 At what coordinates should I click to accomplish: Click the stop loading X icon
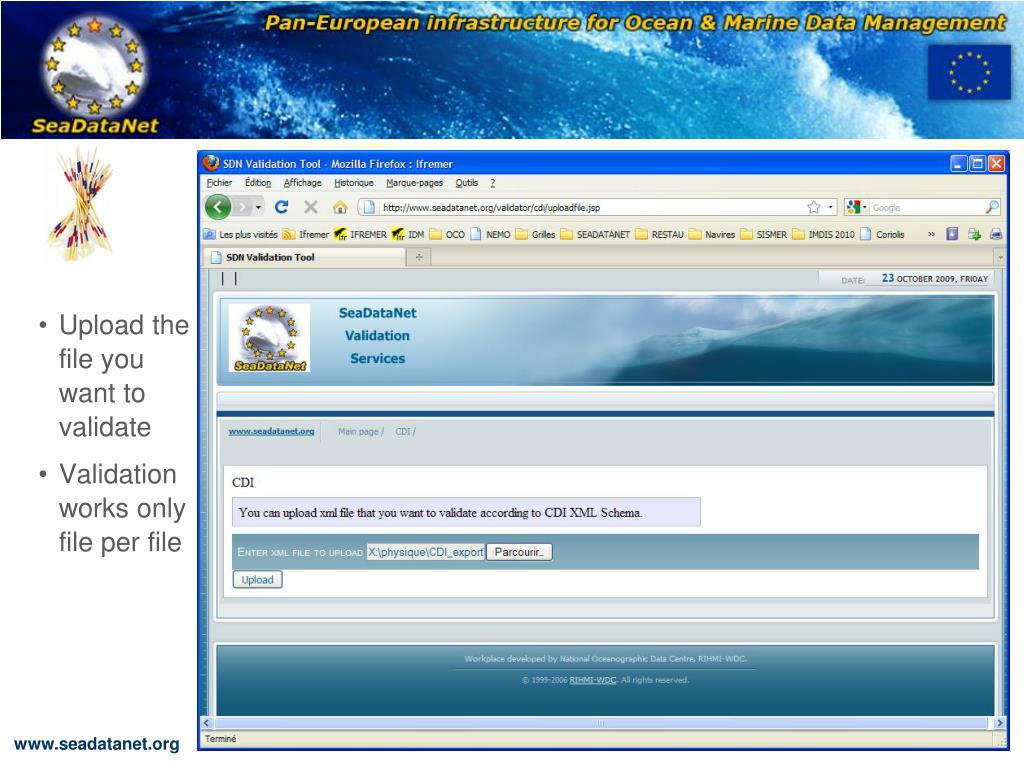[311, 207]
